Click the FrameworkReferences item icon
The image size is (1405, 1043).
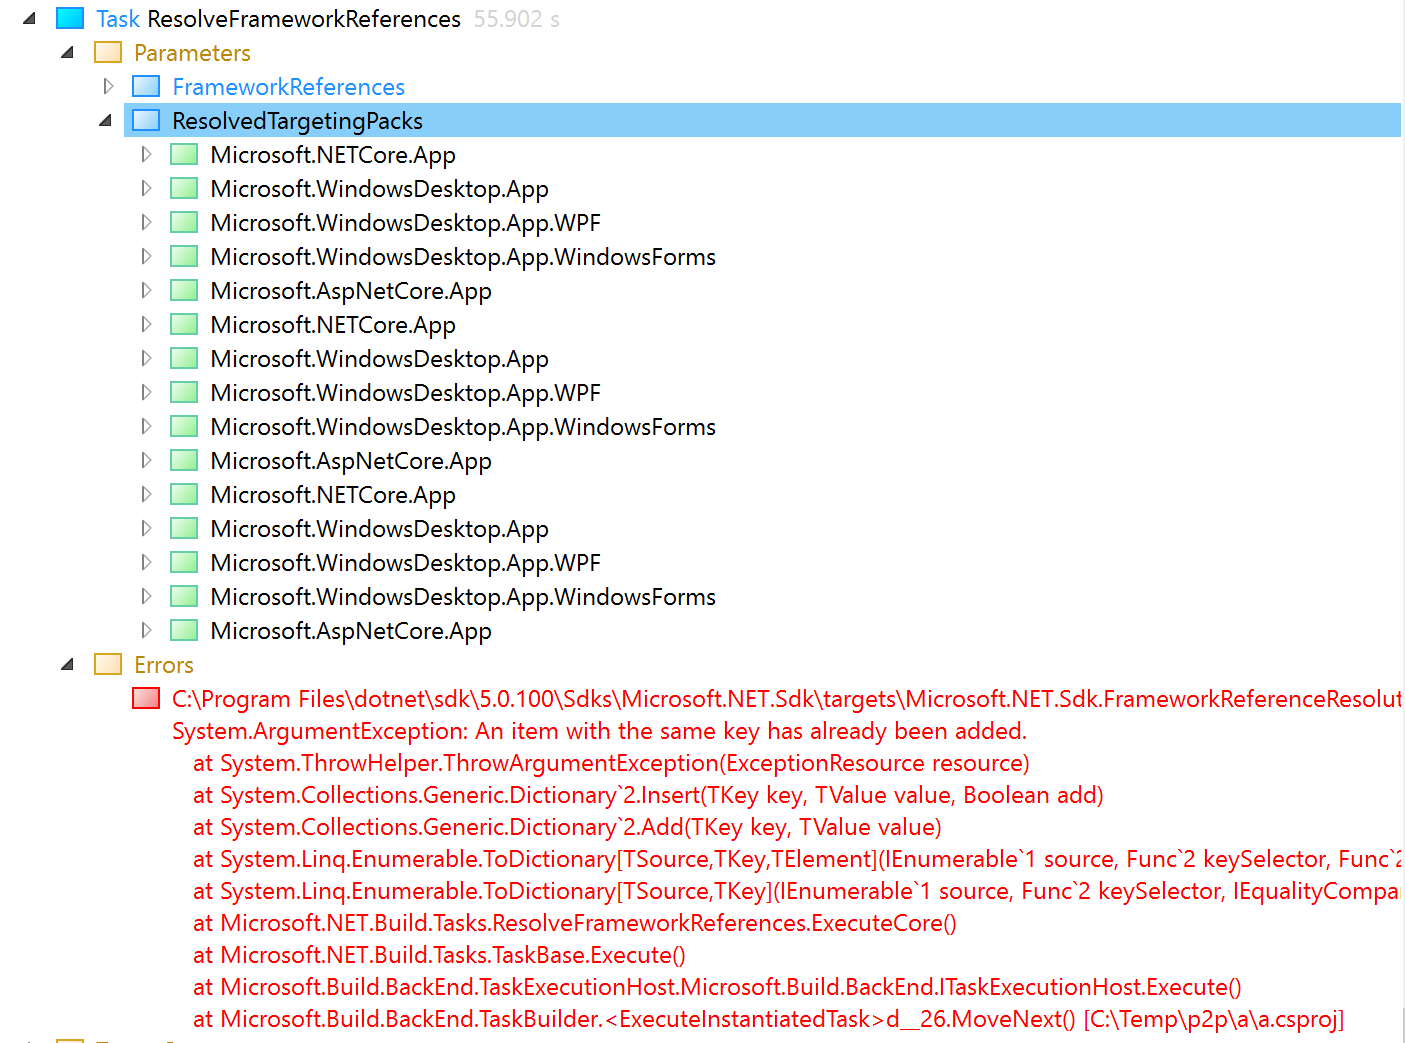pos(146,86)
